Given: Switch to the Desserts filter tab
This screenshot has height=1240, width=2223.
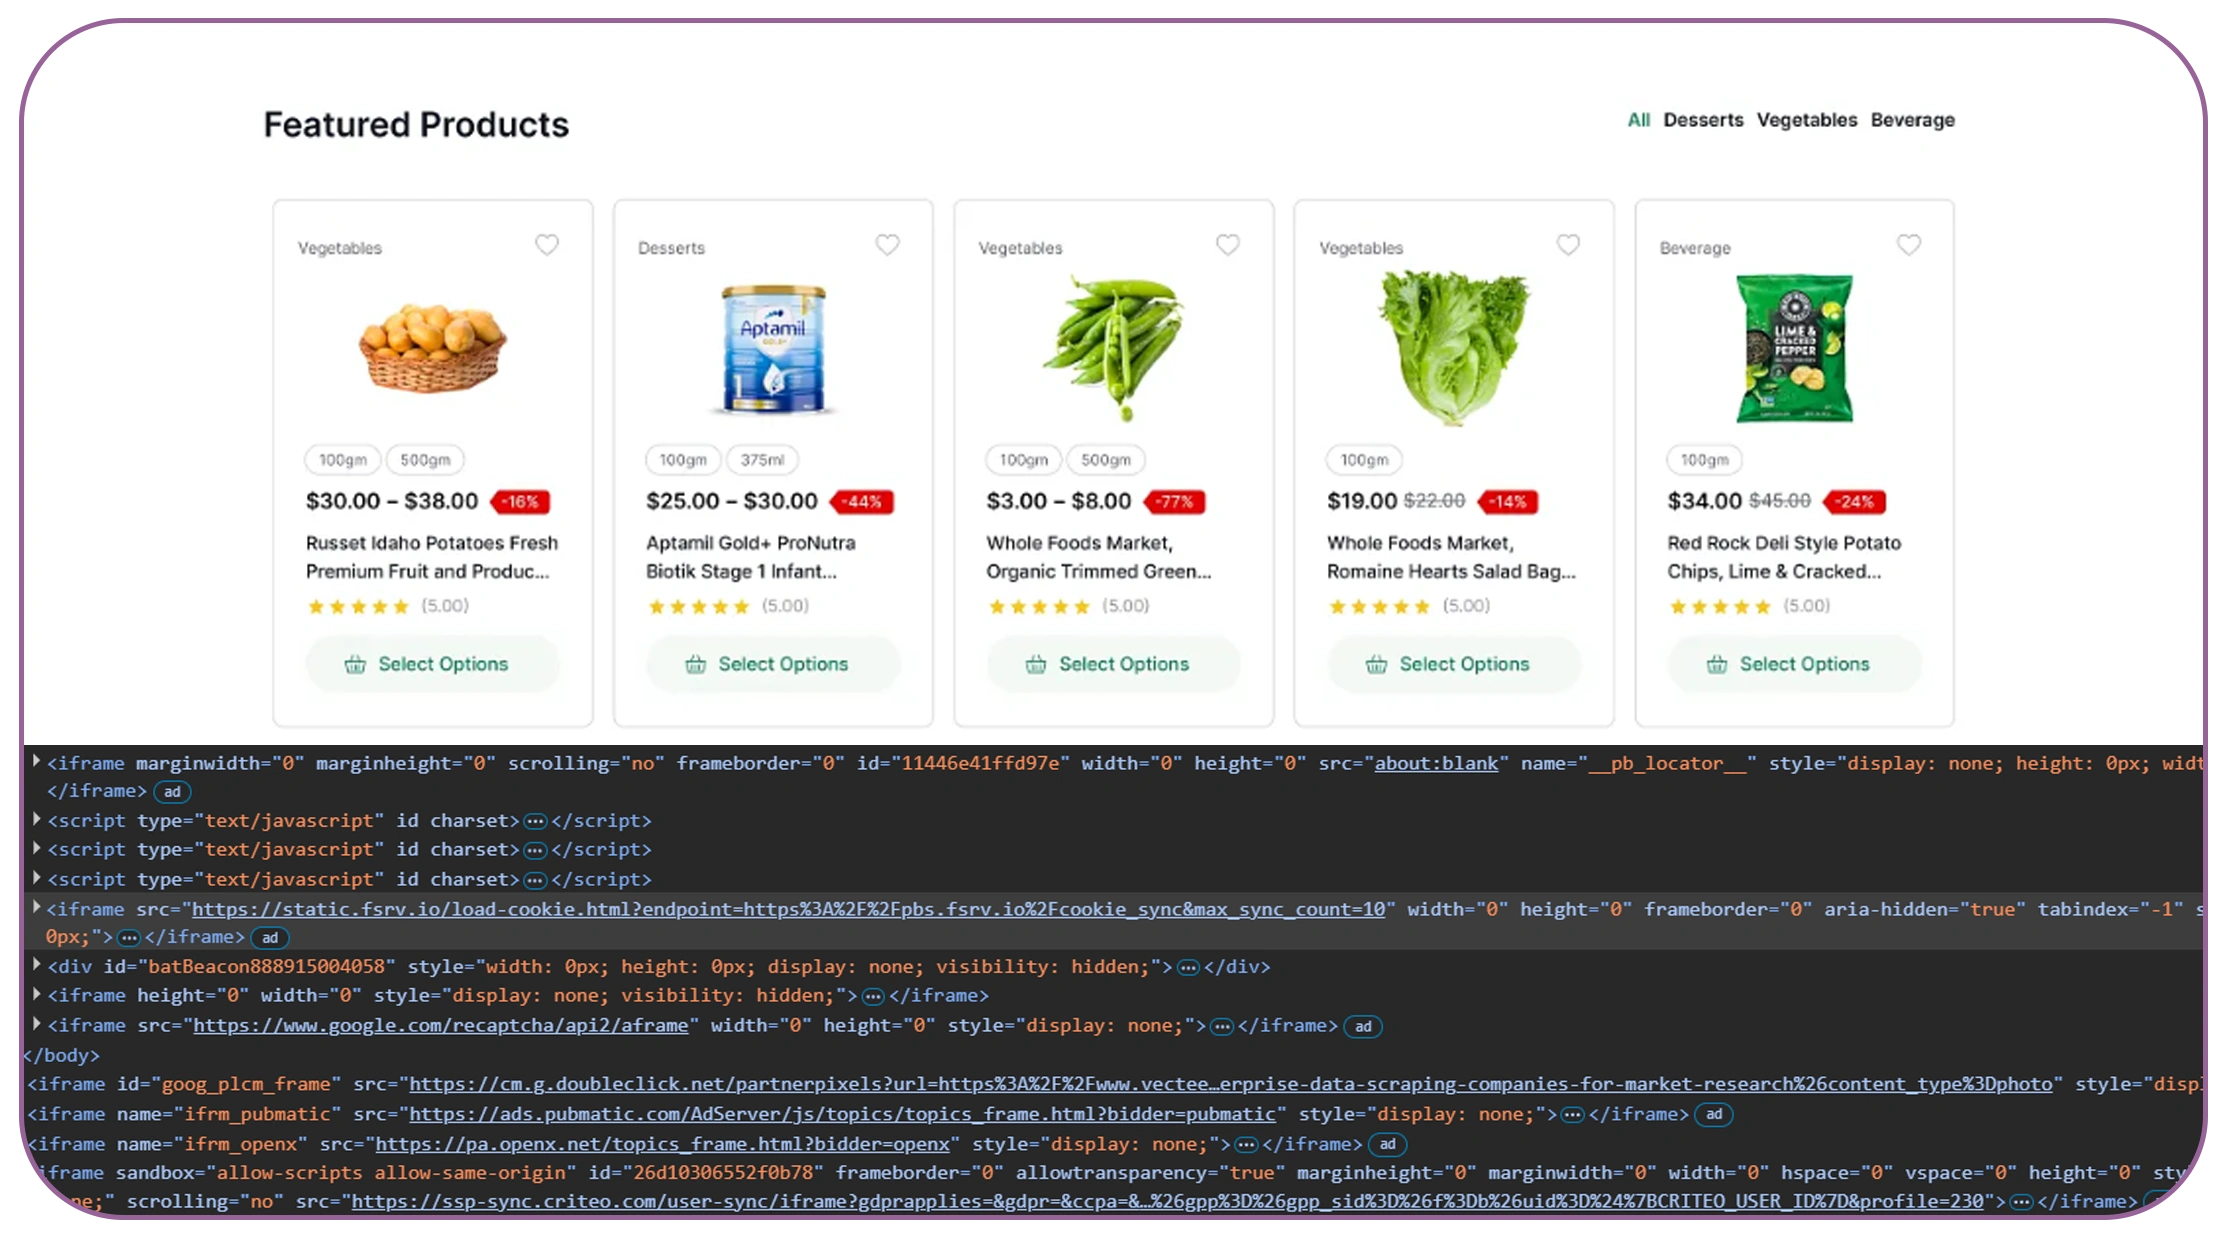Looking at the screenshot, I should [1703, 120].
